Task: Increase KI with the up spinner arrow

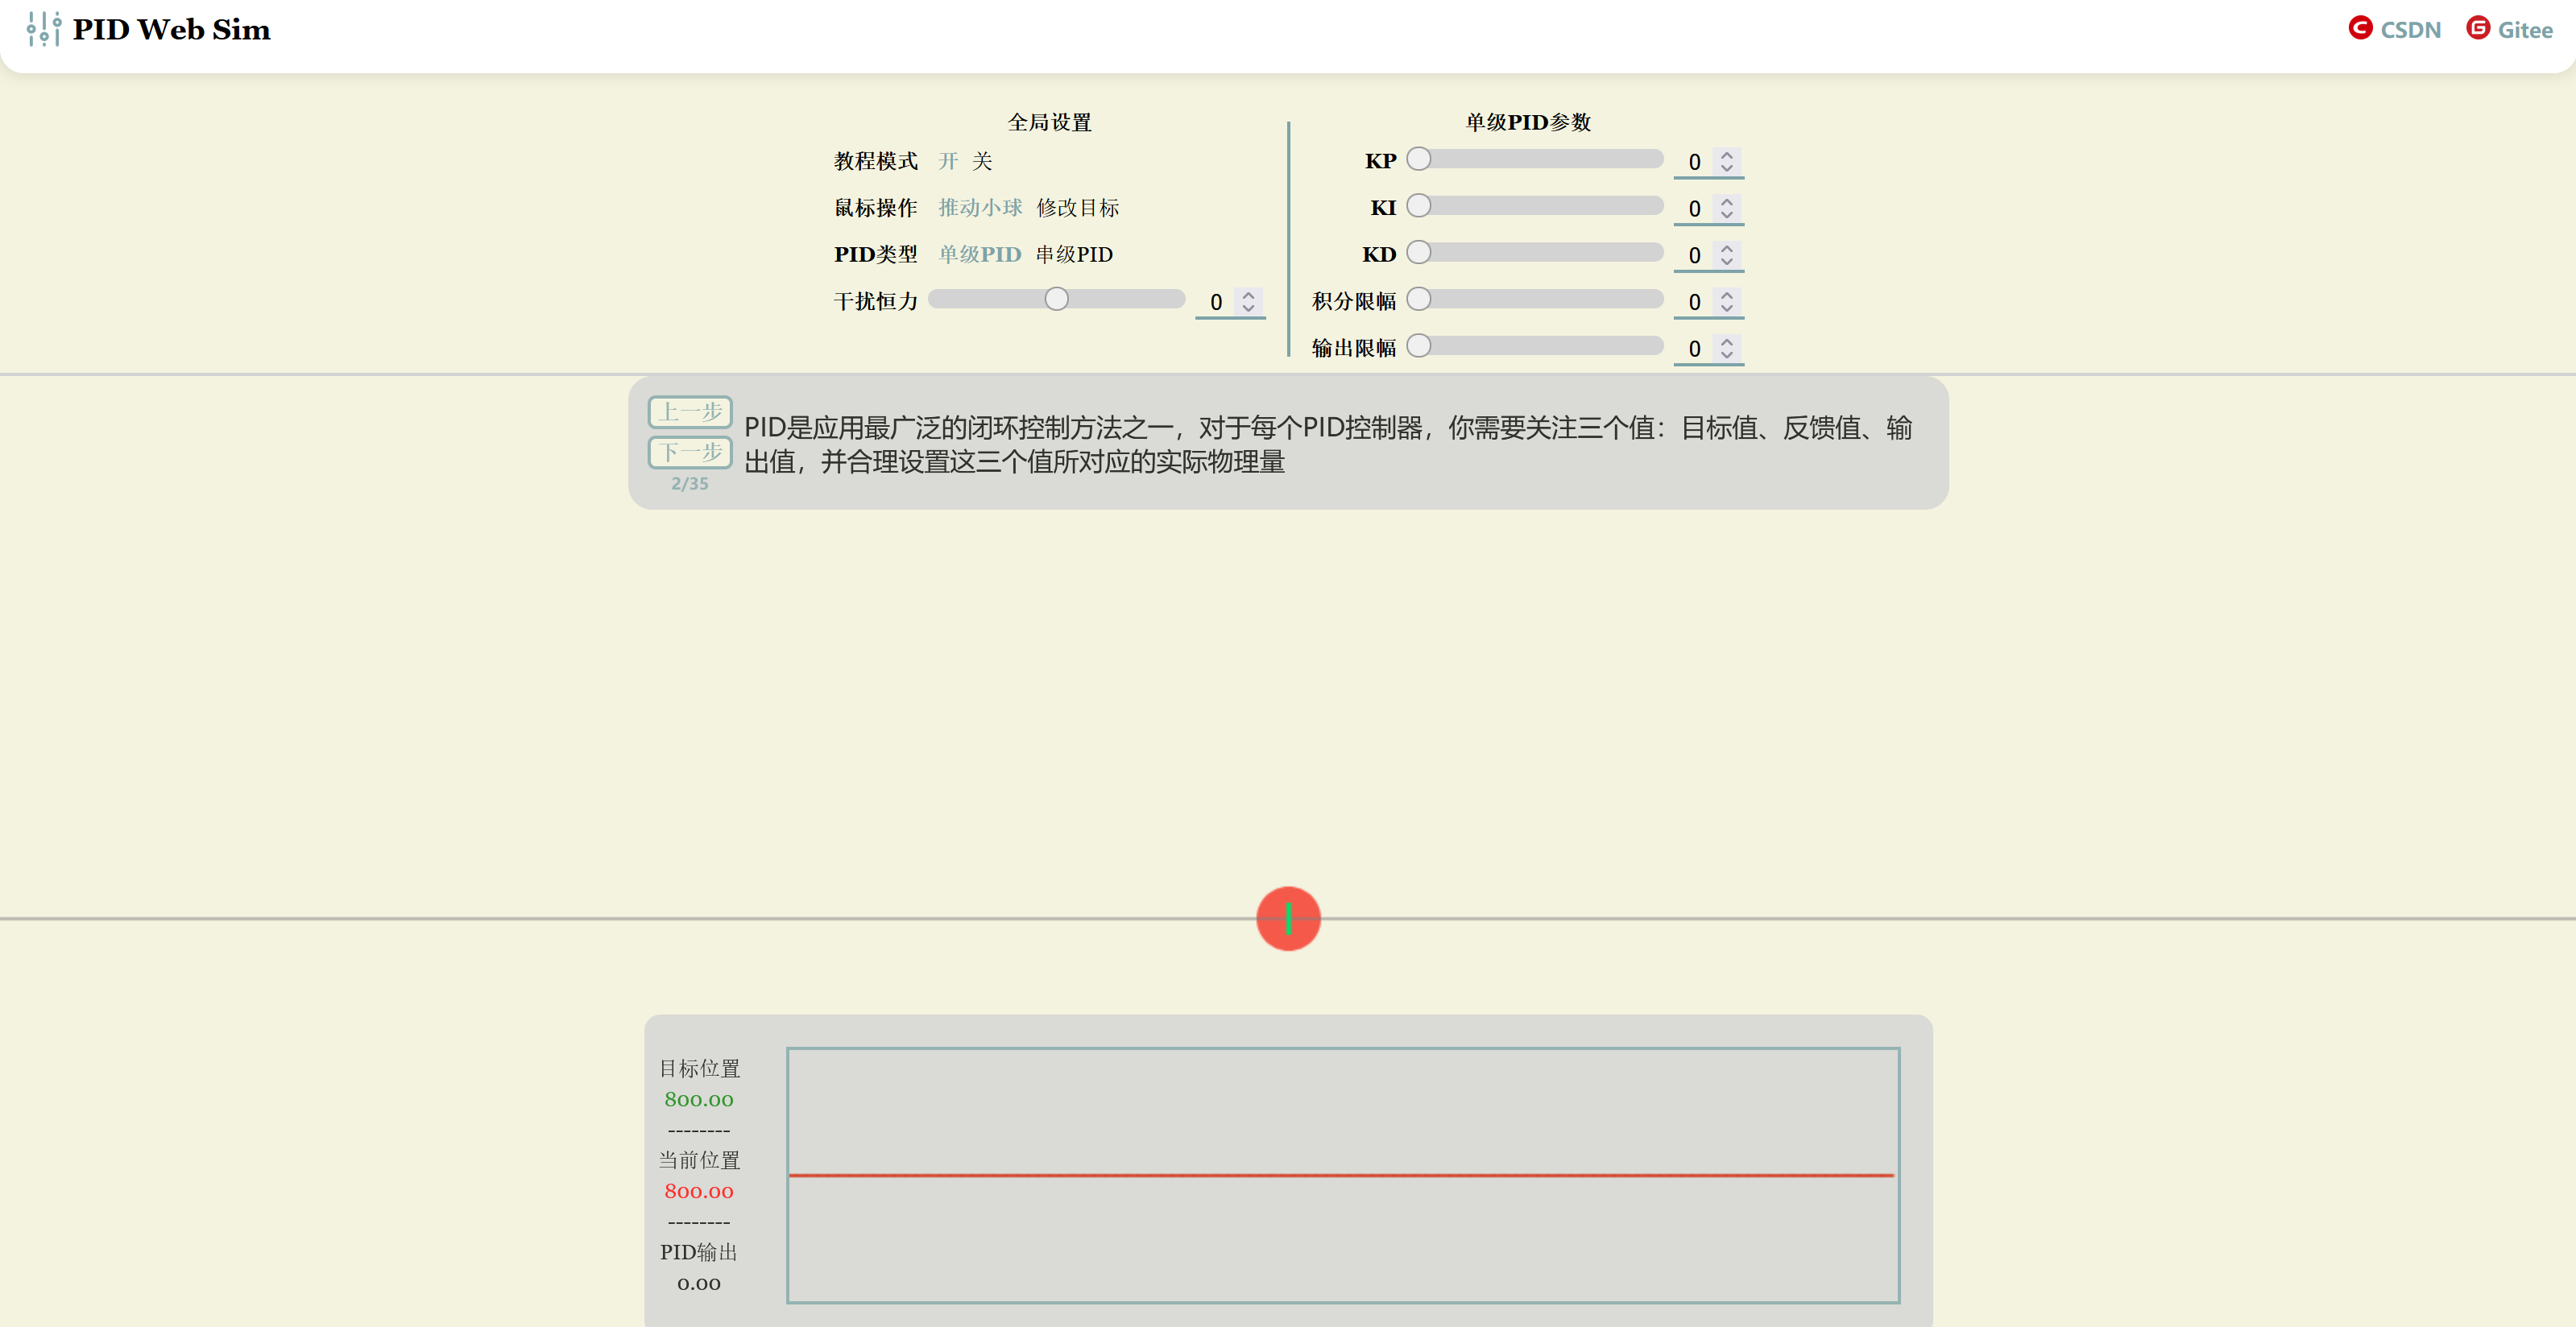Action: pos(1727,202)
